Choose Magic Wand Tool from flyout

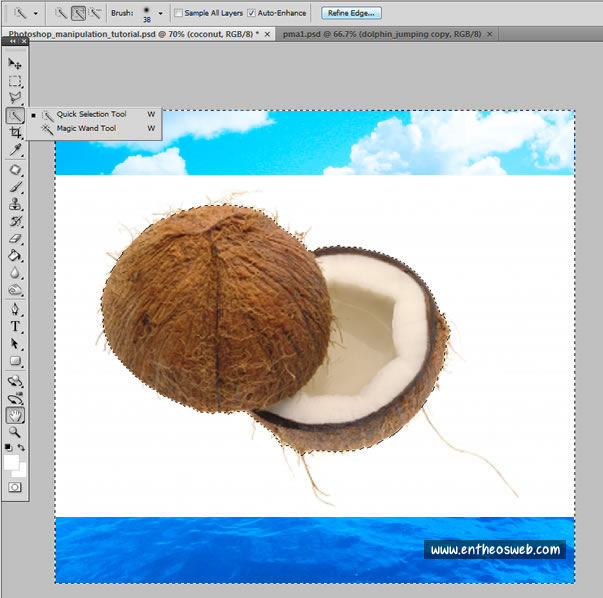(86, 128)
